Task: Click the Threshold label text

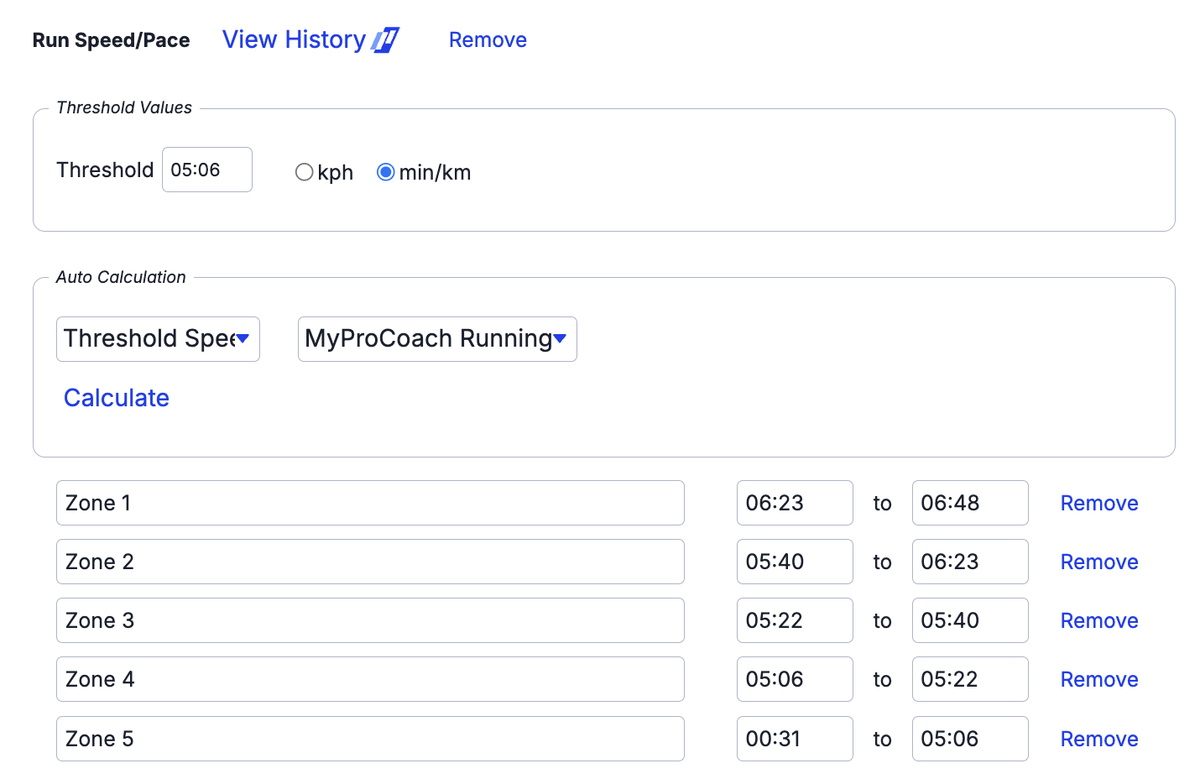Action: pyautogui.click(x=105, y=170)
